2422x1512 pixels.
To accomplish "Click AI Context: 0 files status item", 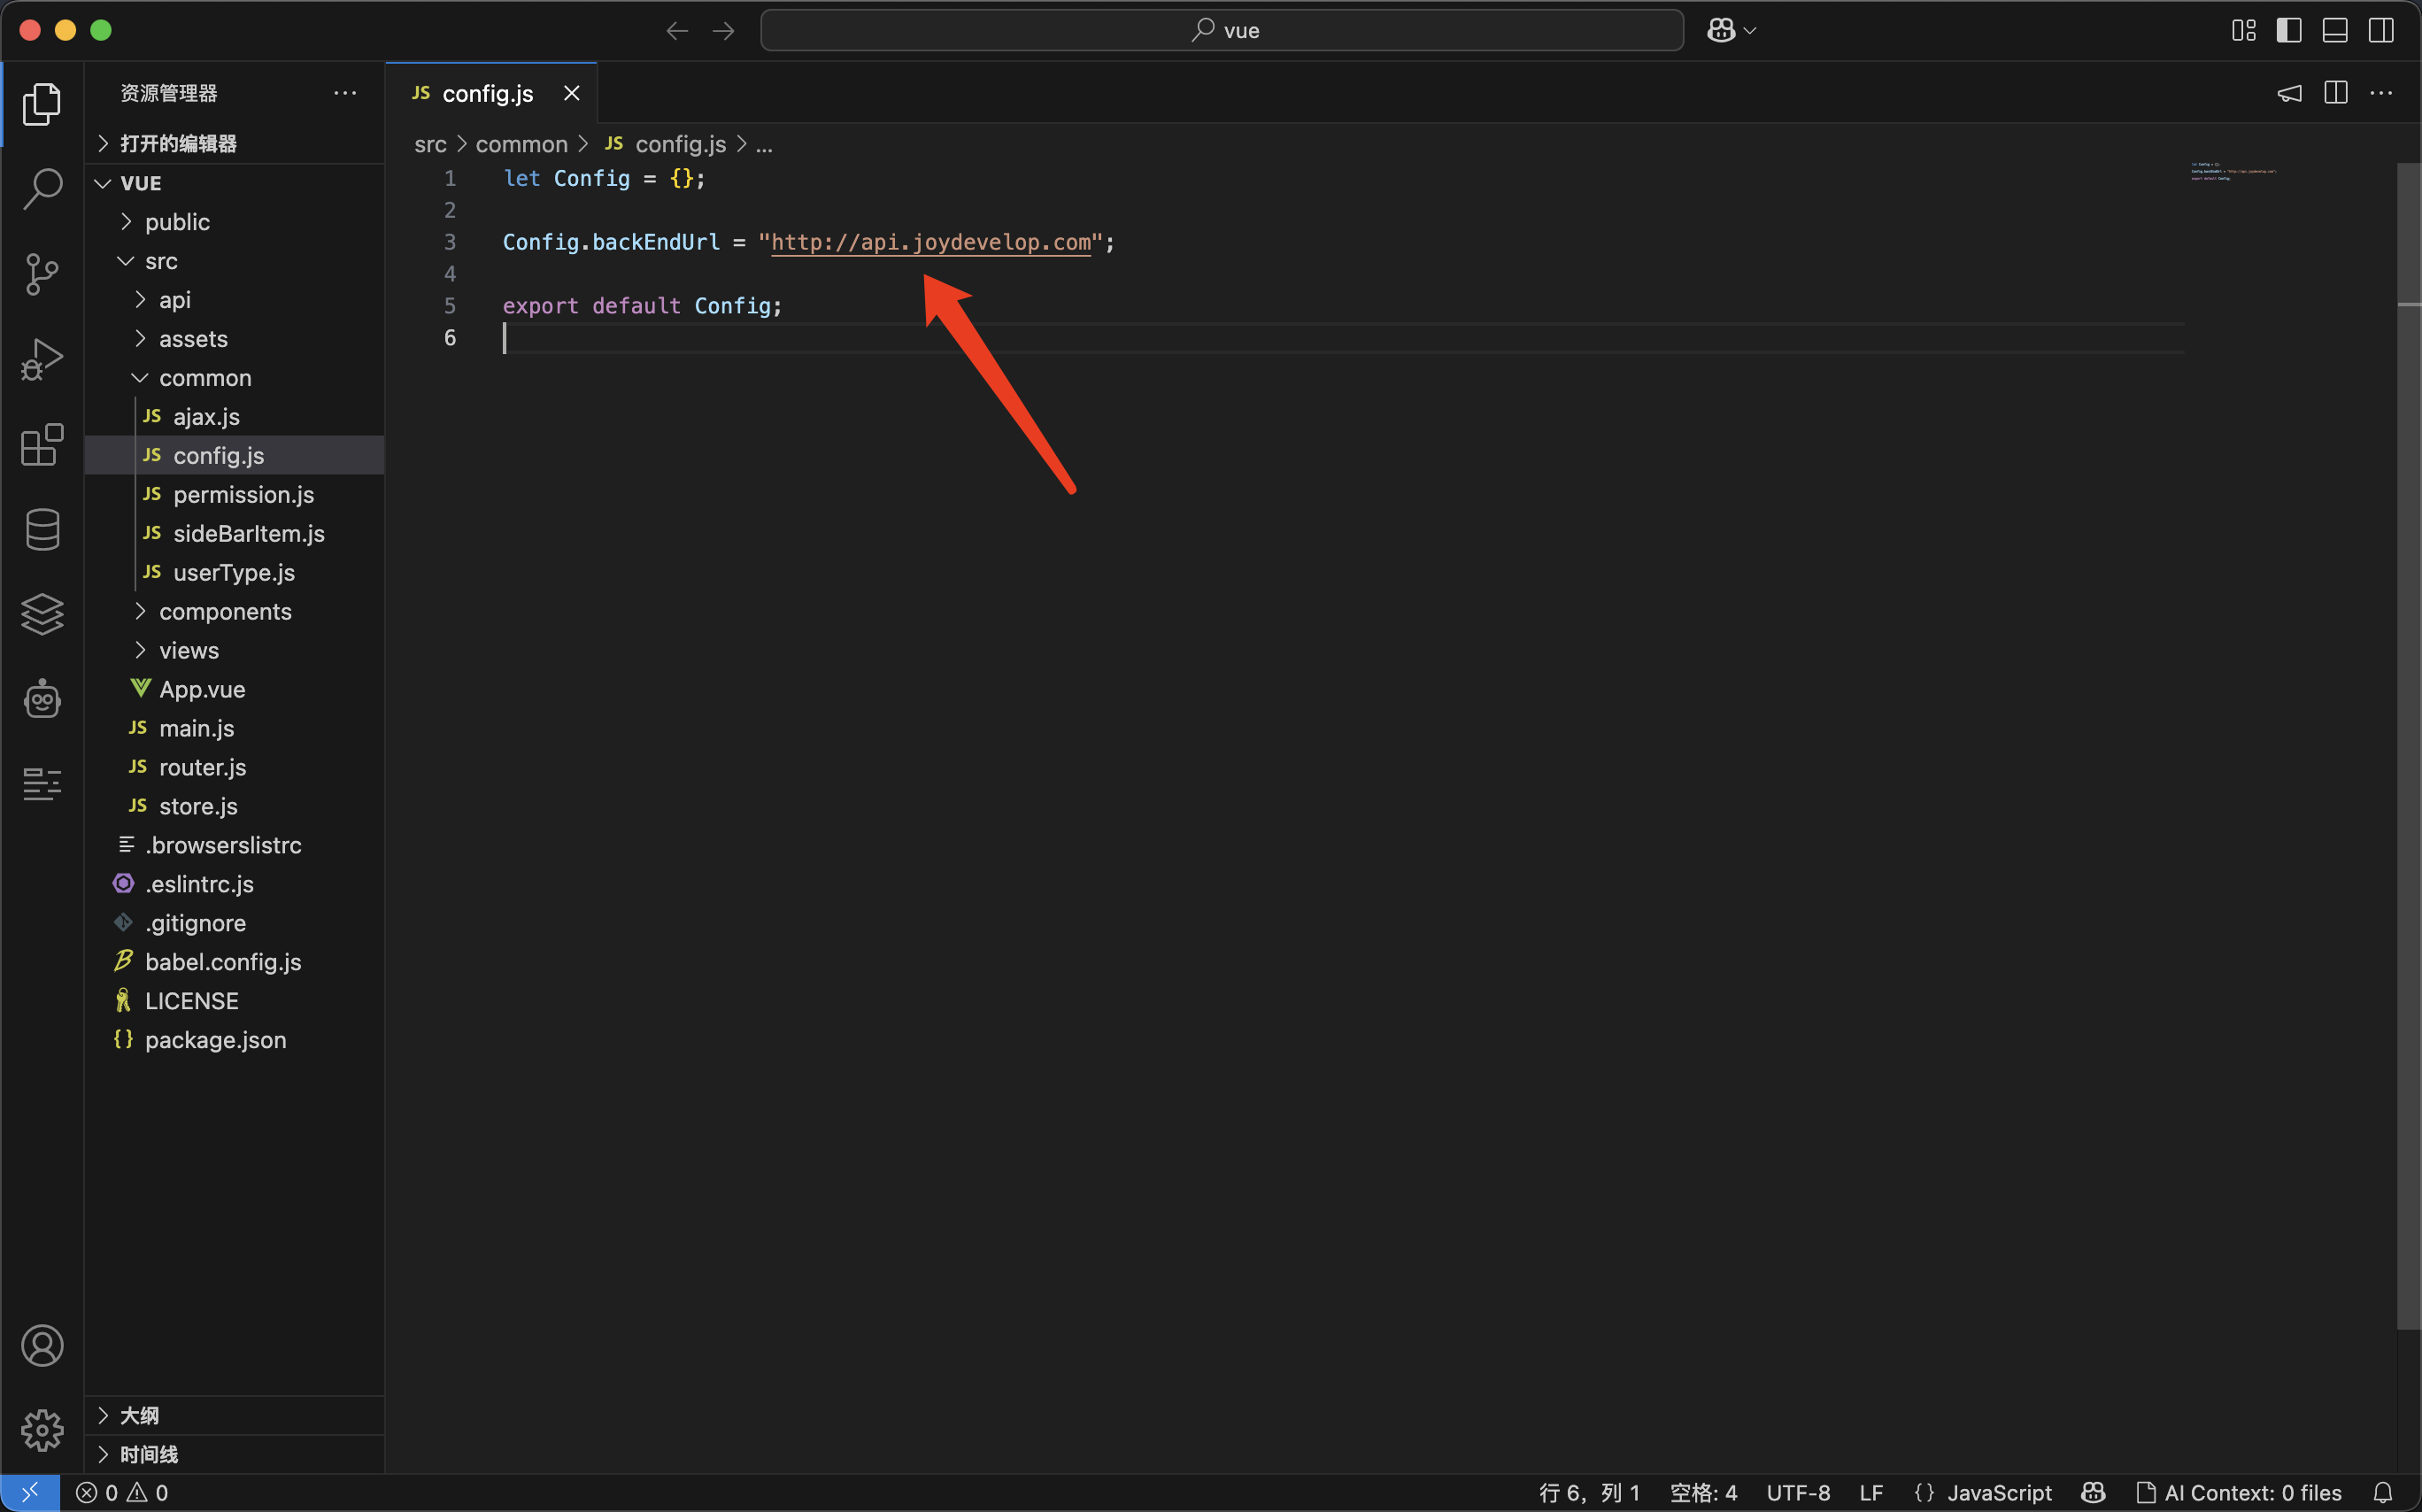I will tap(2239, 1492).
